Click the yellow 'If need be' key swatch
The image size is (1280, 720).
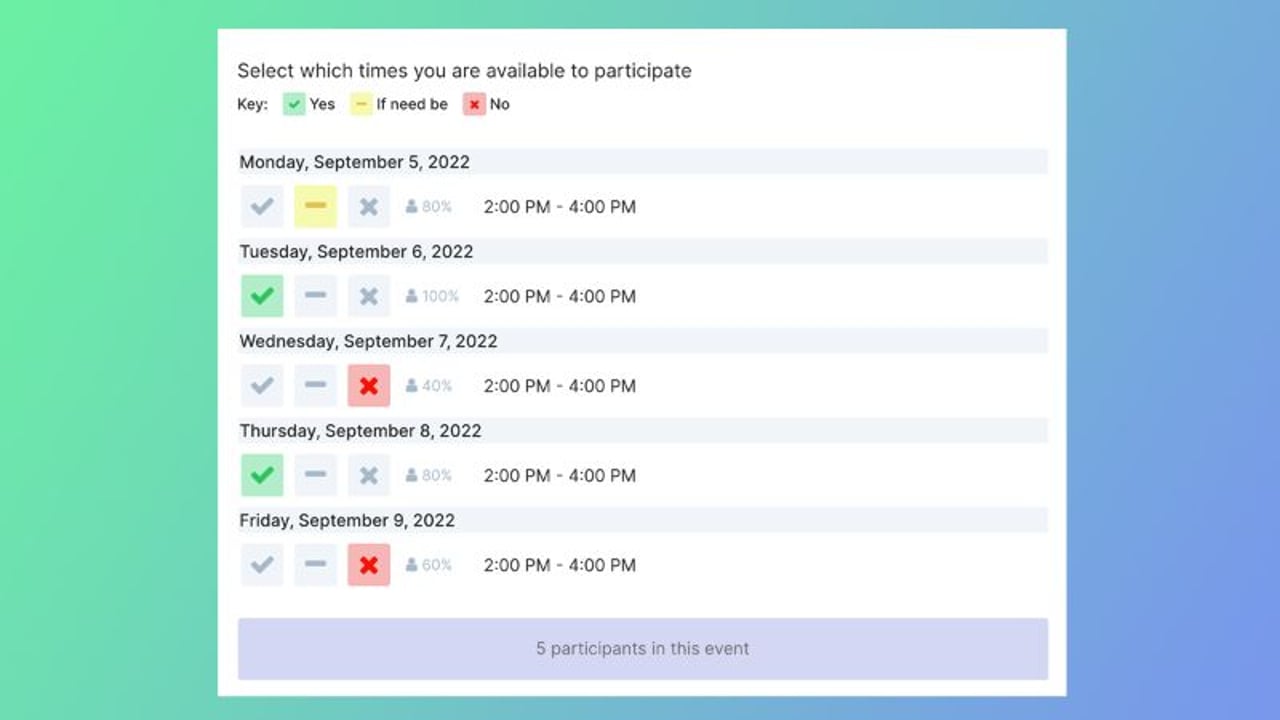coord(361,104)
